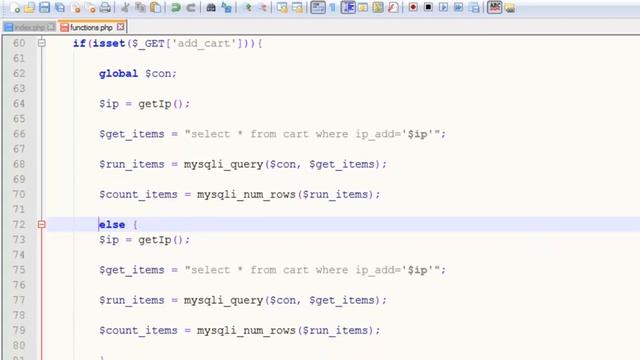The width and height of the screenshot is (640, 360).
Task: Click line number 60 in the margin
Action: point(19,43)
